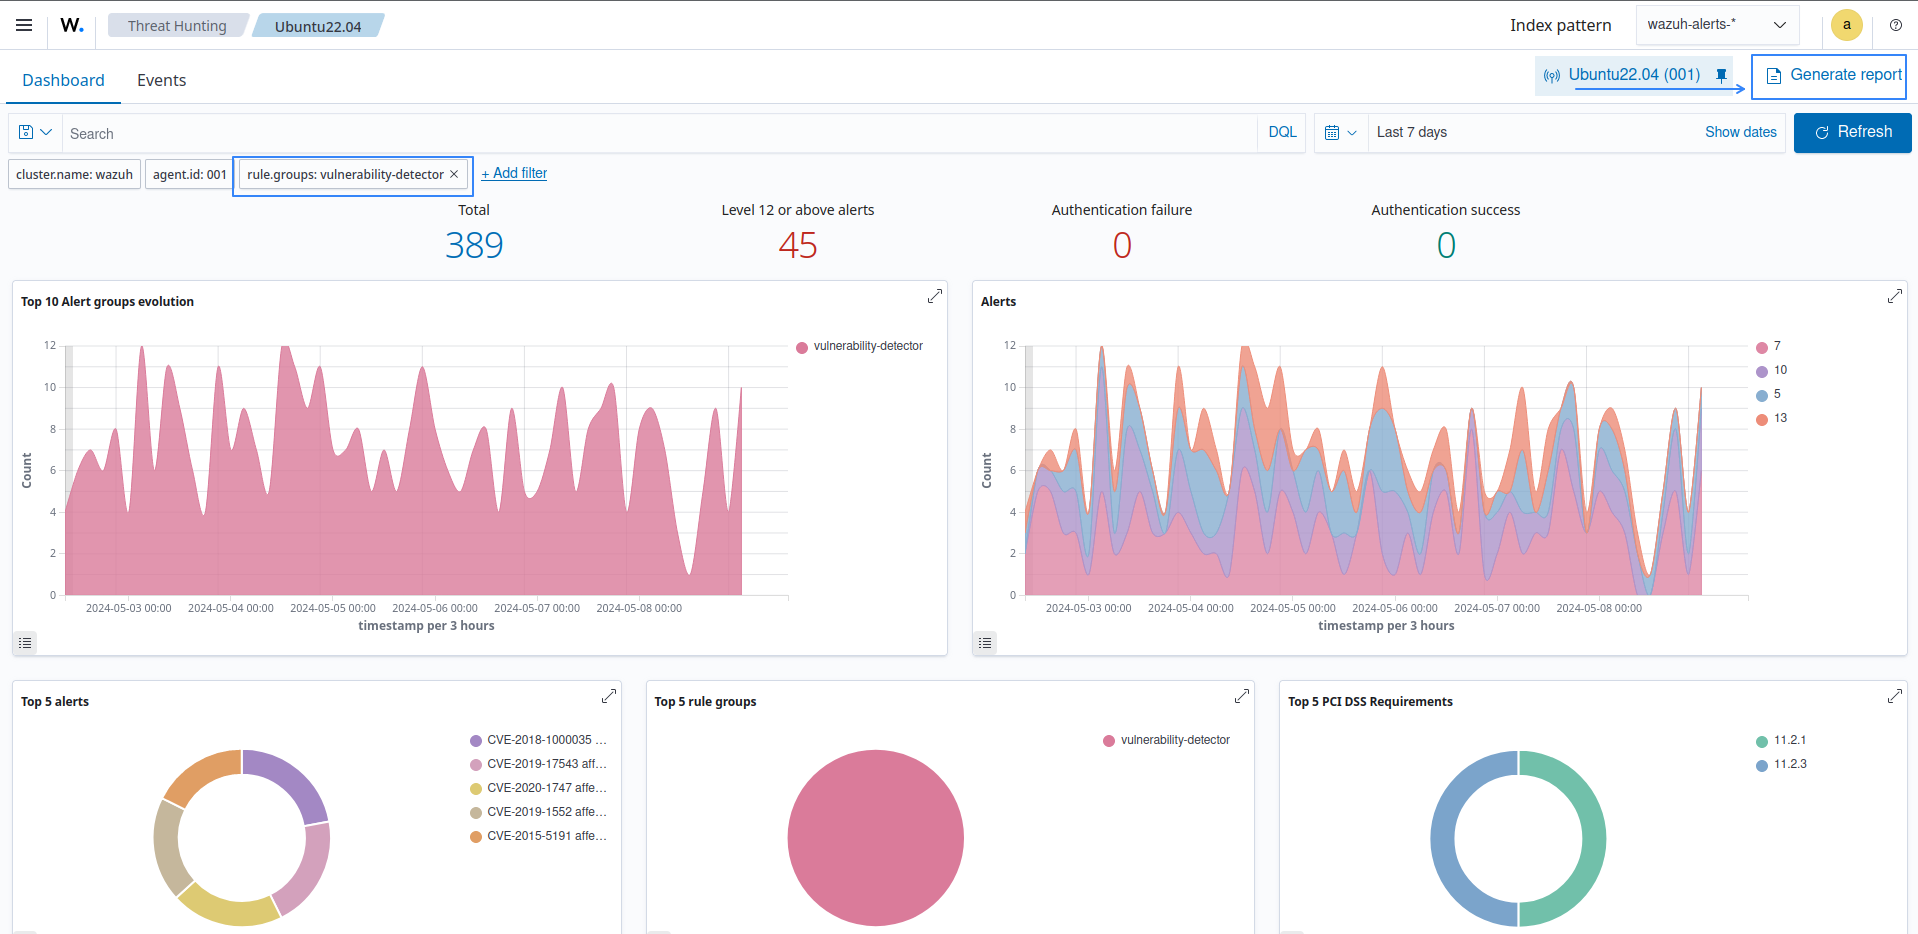Open the saved query dropdown arrow
The image size is (1918, 934).
click(x=44, y=132)
